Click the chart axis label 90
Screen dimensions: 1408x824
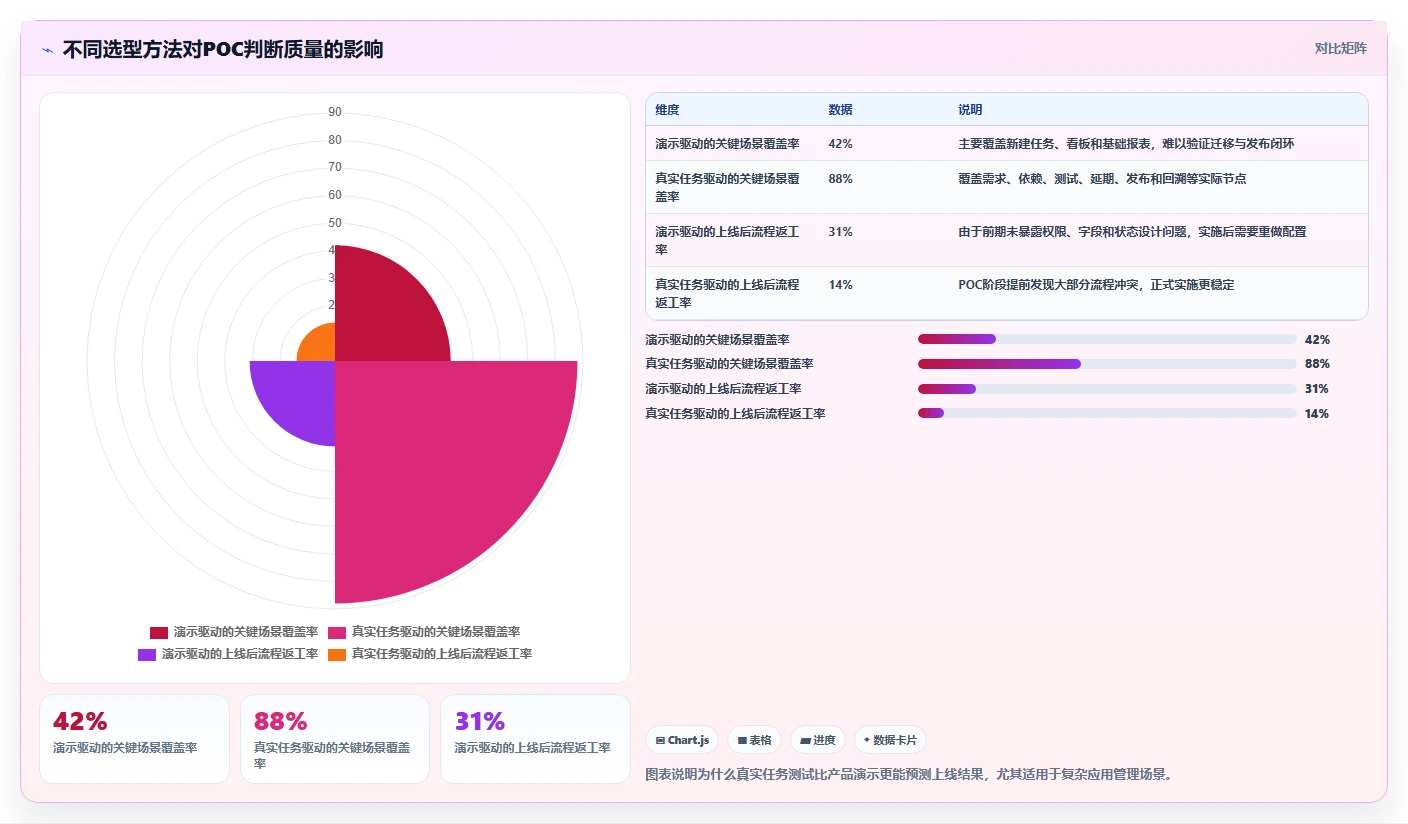[x=335, y=112]
